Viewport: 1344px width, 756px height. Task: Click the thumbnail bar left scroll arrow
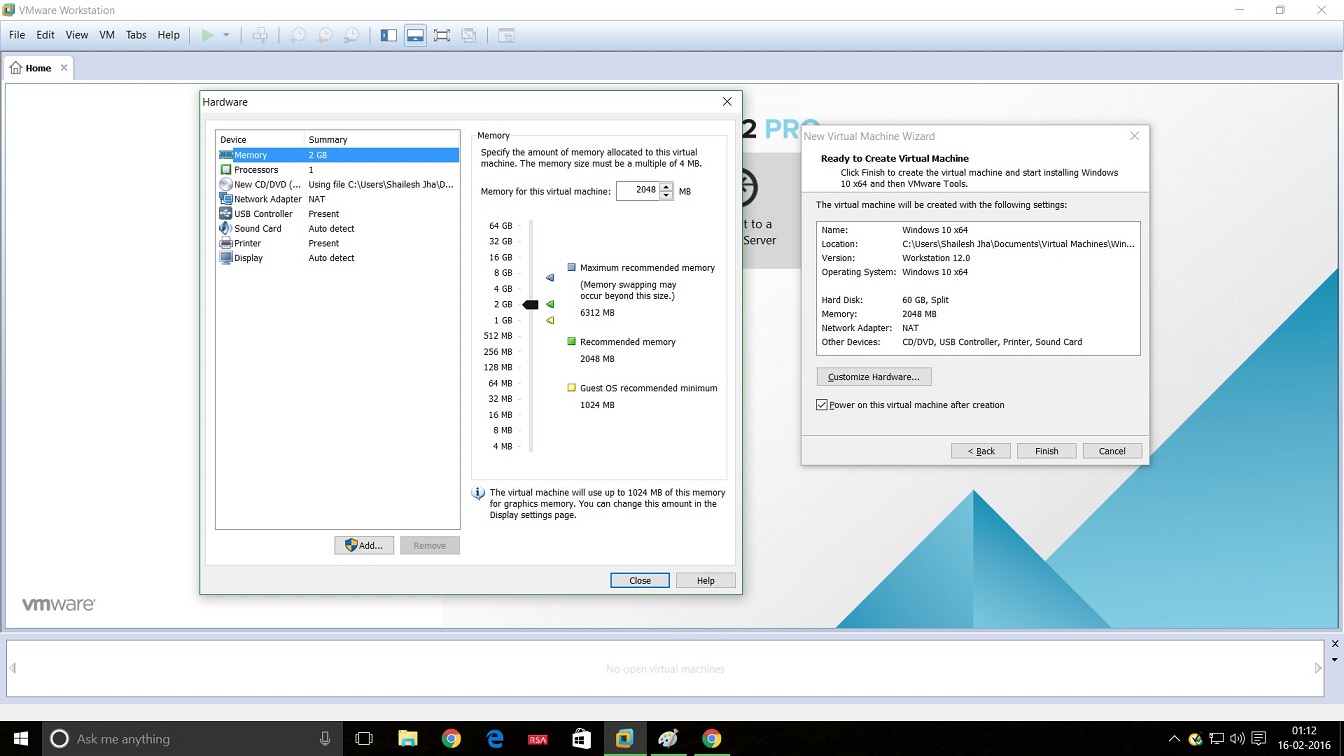pyautogui.click(x=13, y=669)
